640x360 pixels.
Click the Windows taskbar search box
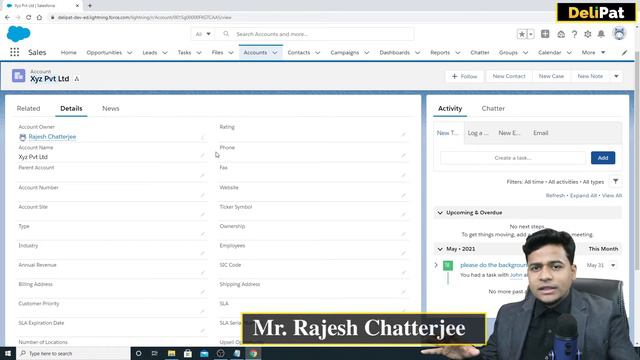pos(73,353)
